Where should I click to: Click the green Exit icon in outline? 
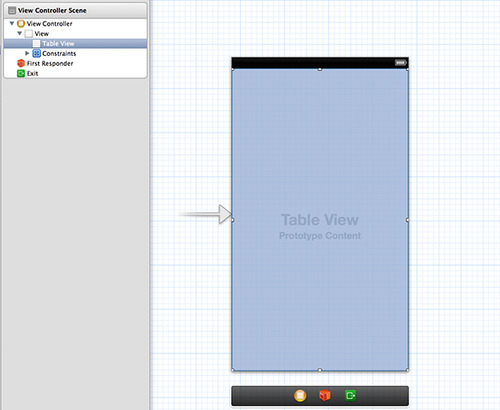coord(21,73)
